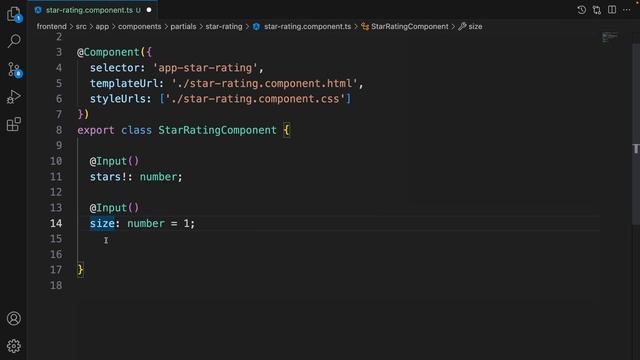The width and height of the screenshot is (640, 360).
Task: Click the frontend breadcrumb
Action: point(51,27)
